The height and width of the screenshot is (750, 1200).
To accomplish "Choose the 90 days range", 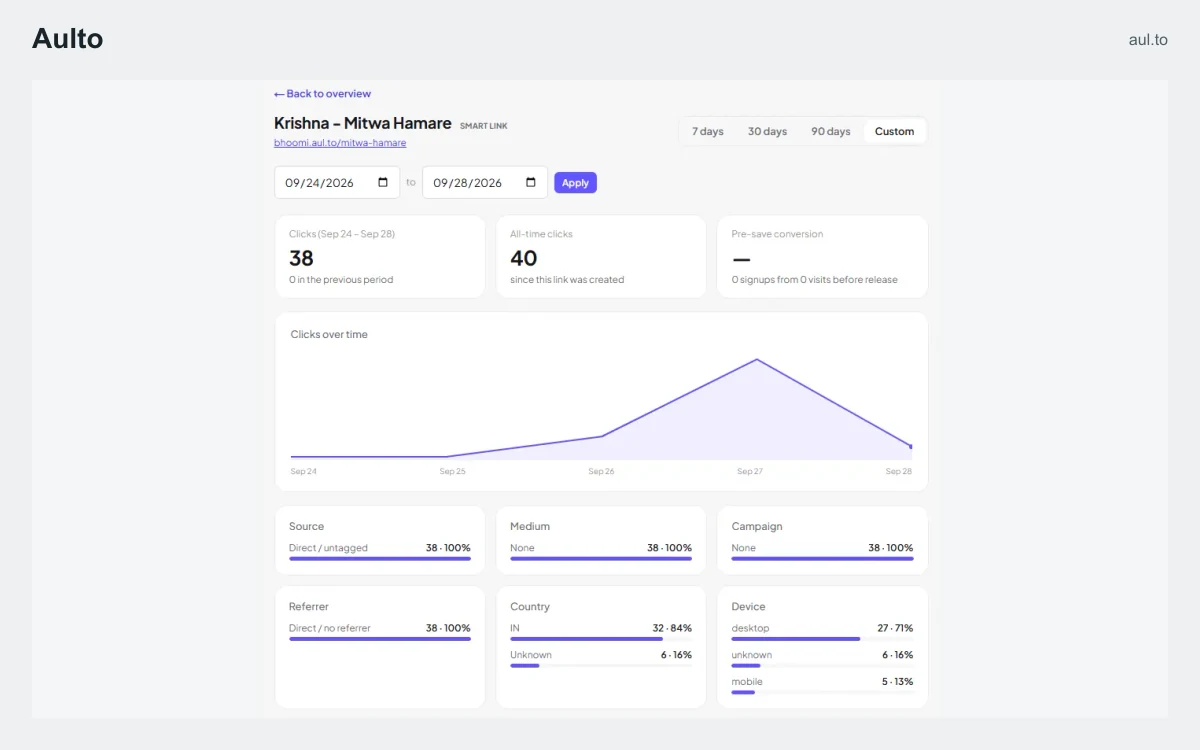I will pos(831,132).
